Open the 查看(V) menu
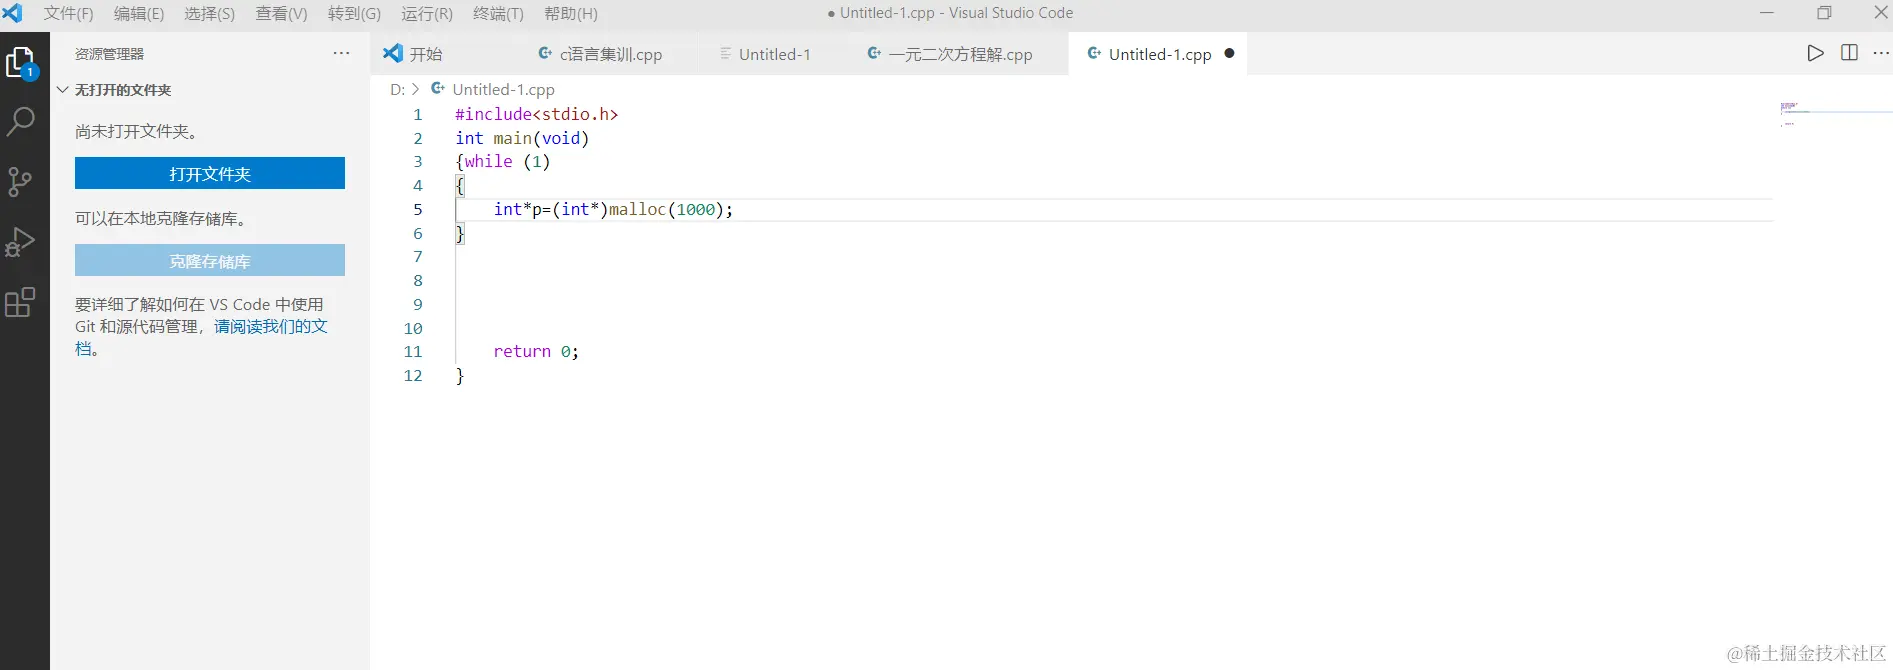Image resolution: width=1893 pixels, height=670 pixels. coord(281,13)
